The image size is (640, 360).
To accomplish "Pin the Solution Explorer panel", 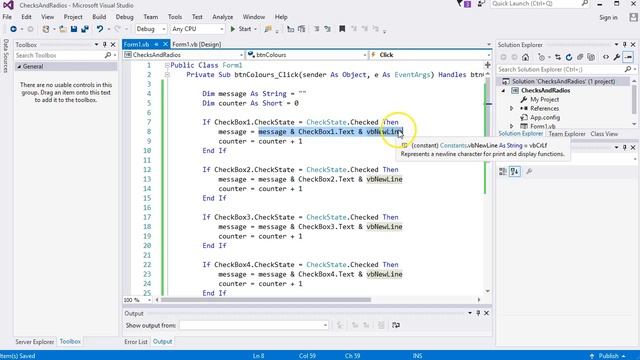I will point(624,44).
